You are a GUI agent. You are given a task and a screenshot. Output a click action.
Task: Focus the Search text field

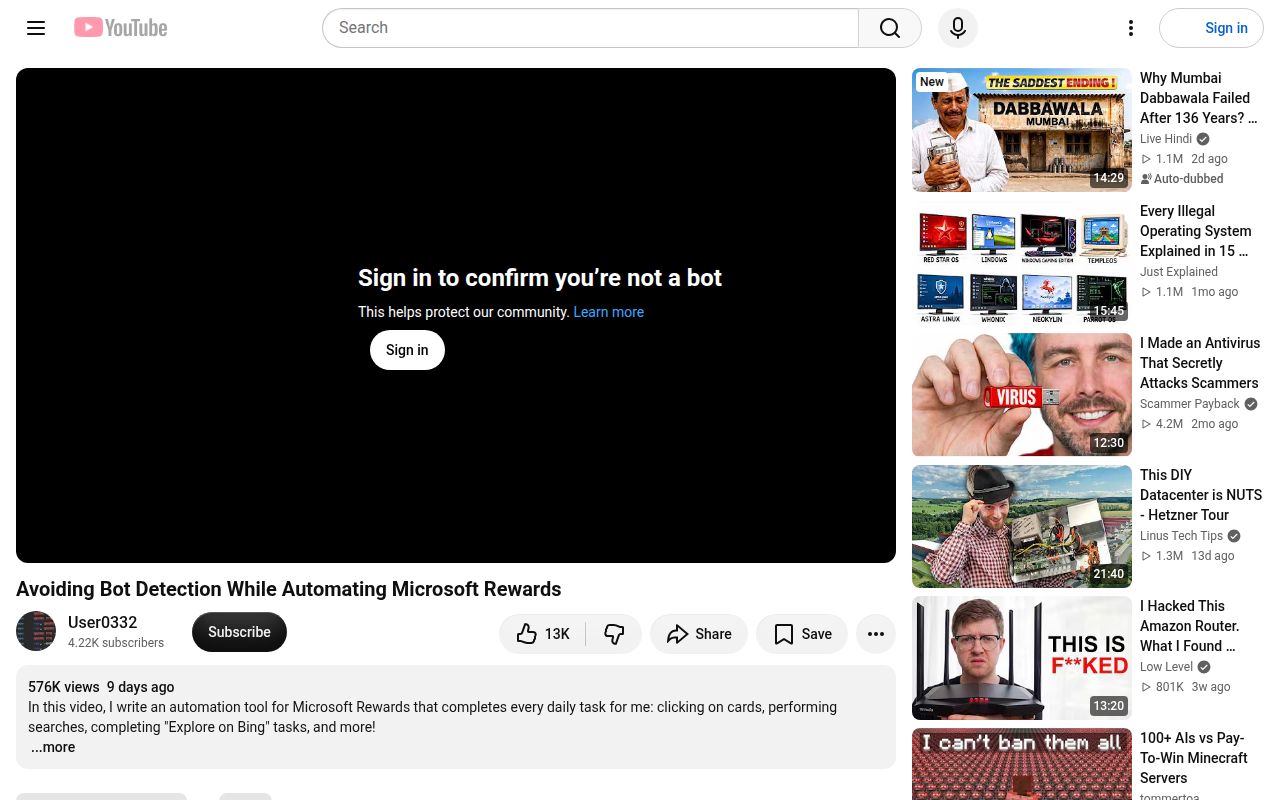[590, 28]
